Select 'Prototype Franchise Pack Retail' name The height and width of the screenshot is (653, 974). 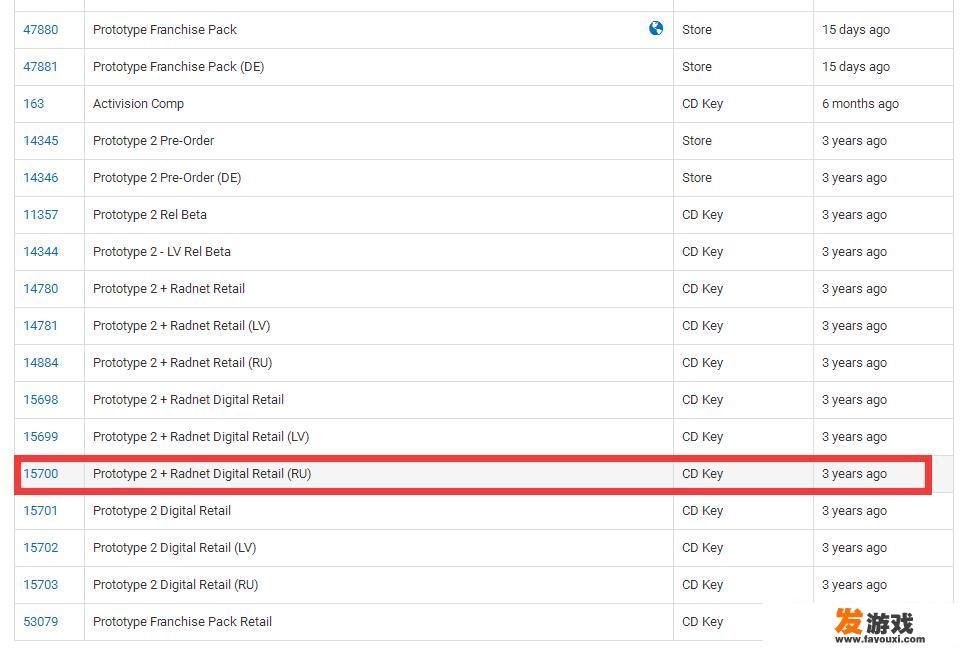[182, 622]
